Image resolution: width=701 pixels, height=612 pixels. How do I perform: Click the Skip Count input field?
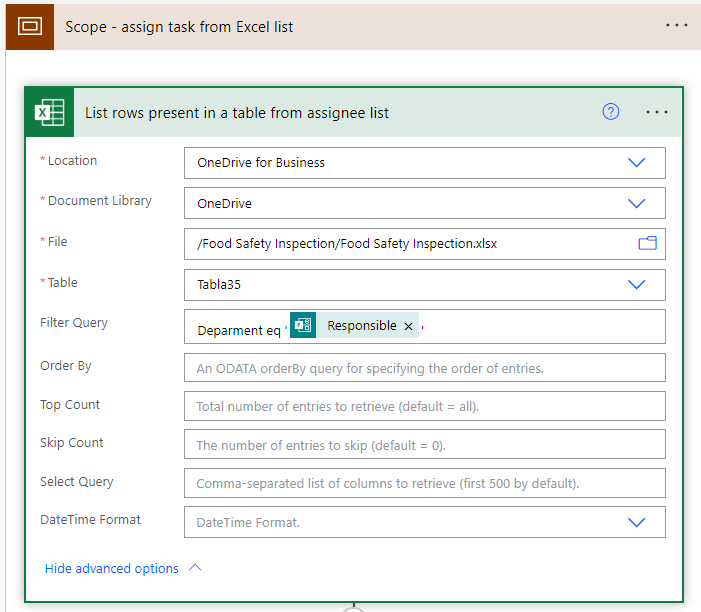(425, 444)
